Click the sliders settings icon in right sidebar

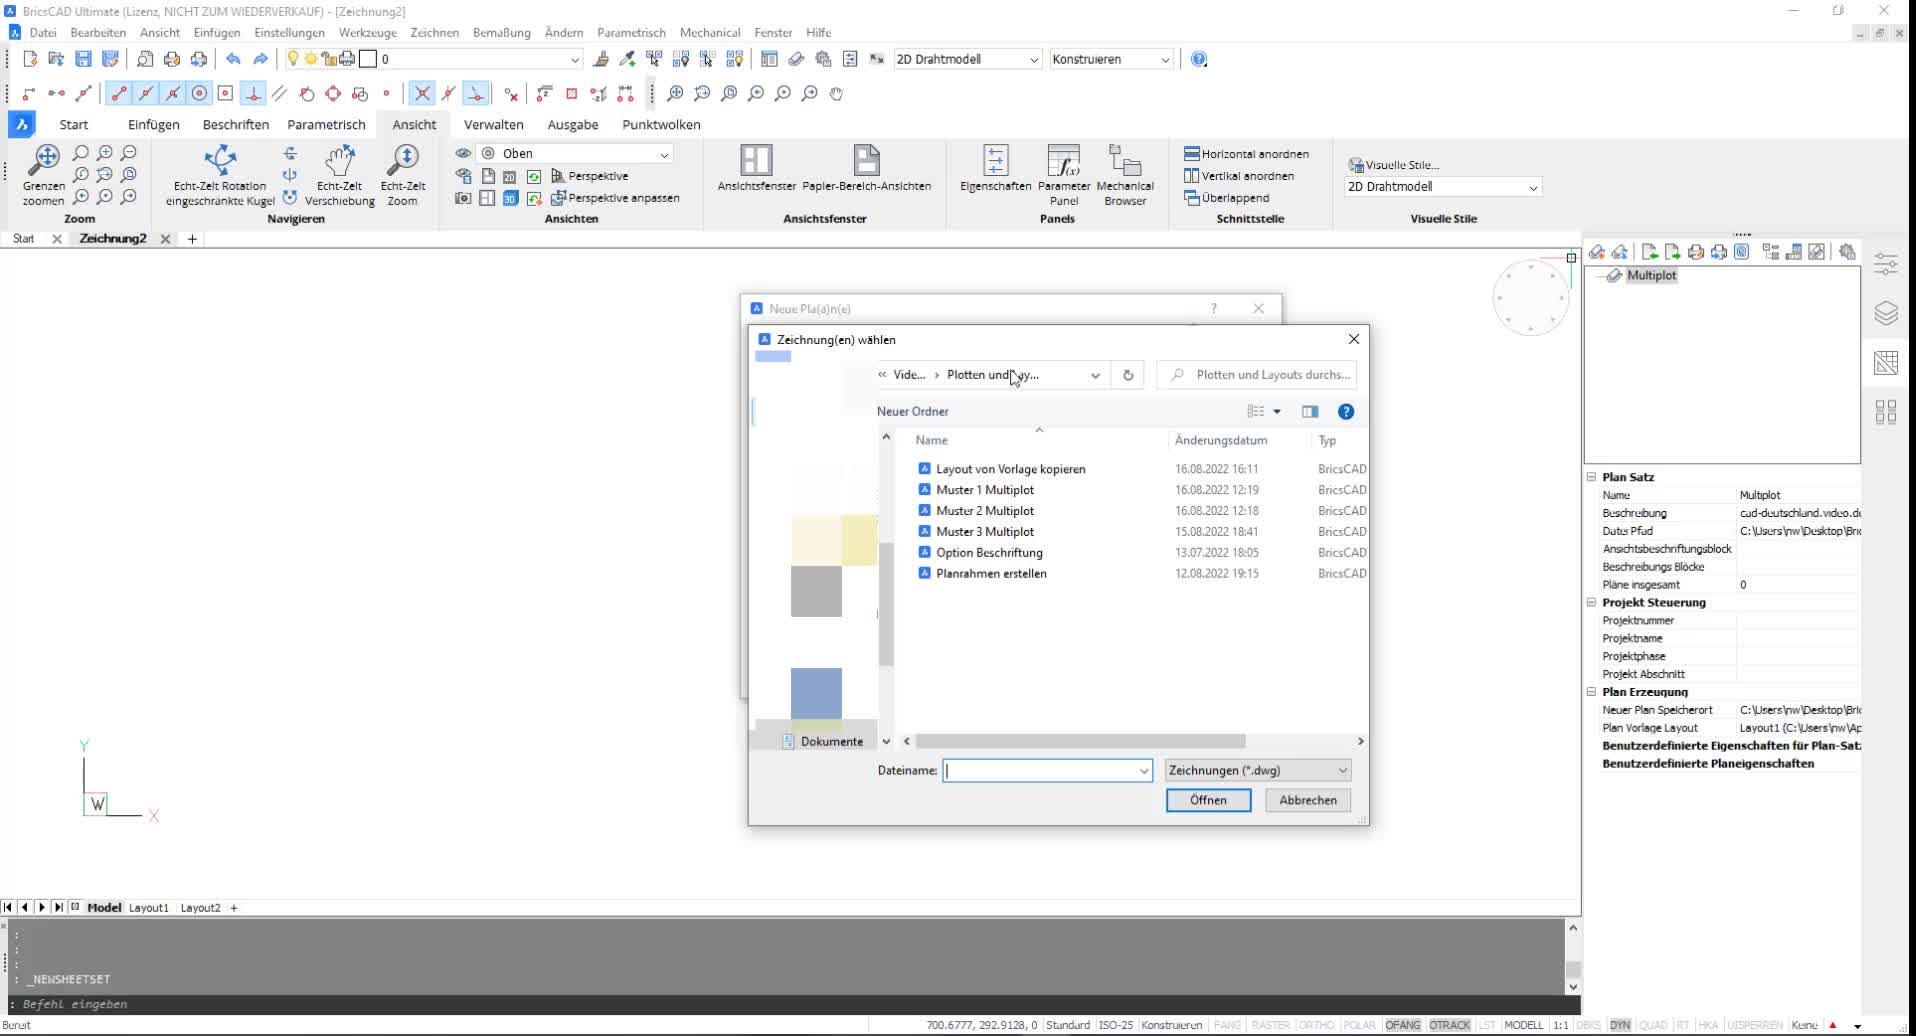point(1886,264)
